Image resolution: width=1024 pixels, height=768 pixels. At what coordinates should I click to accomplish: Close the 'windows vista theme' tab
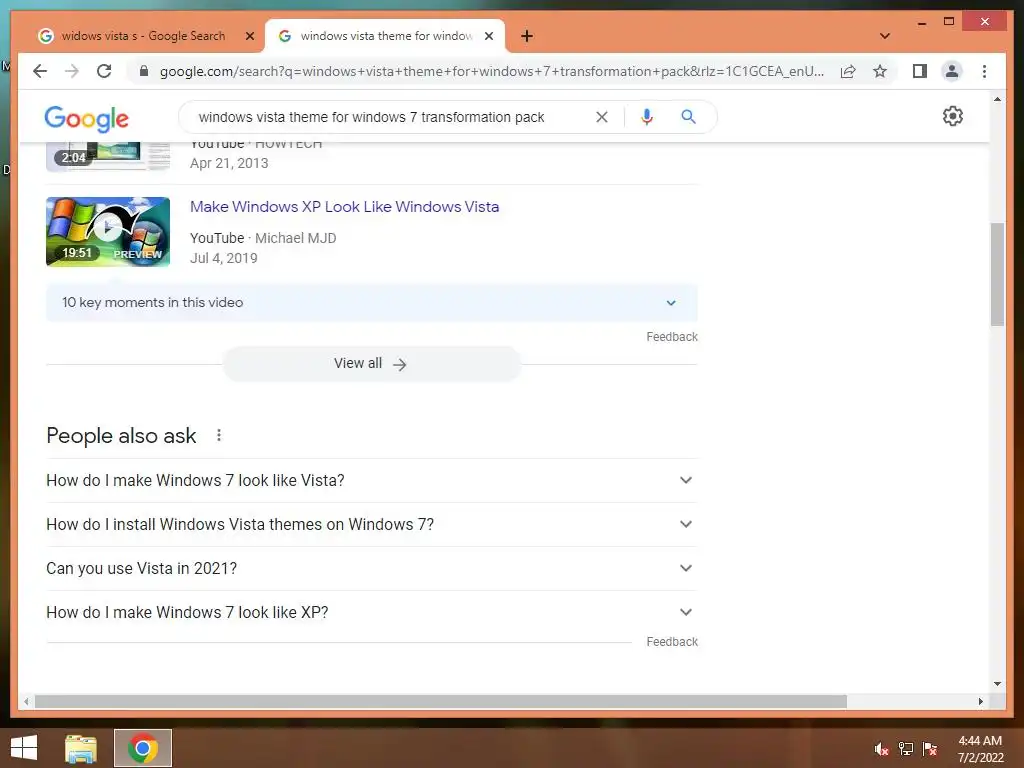click(488, 36)
